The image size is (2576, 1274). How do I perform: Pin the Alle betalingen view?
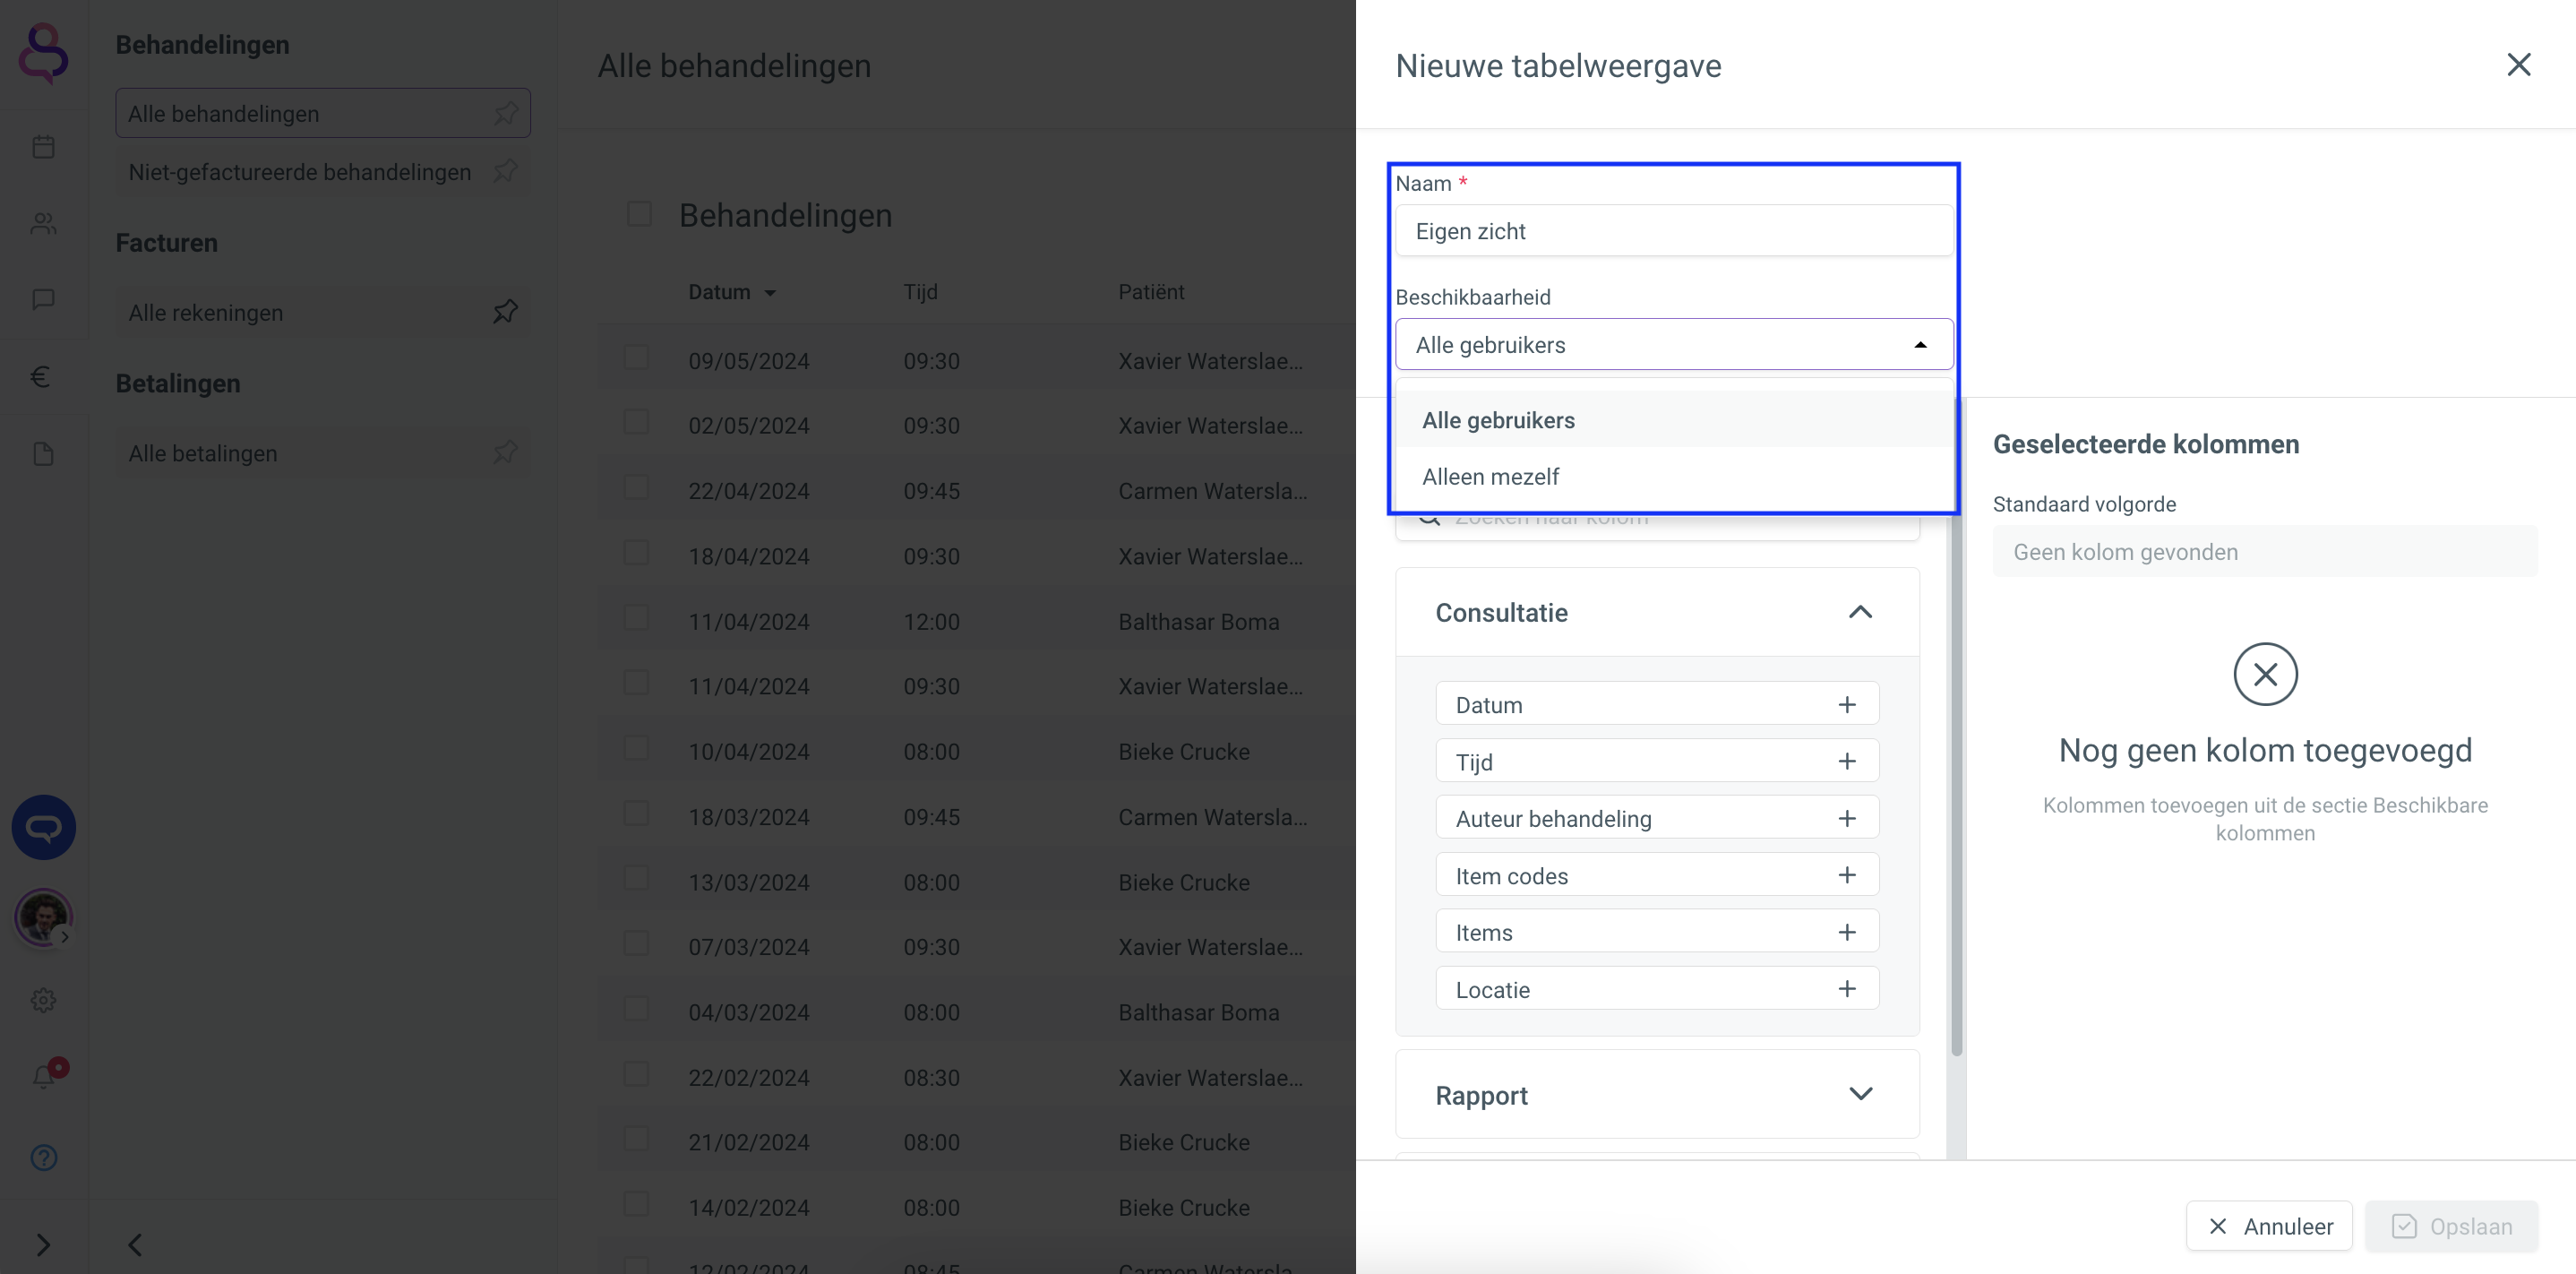coord(505,453)
